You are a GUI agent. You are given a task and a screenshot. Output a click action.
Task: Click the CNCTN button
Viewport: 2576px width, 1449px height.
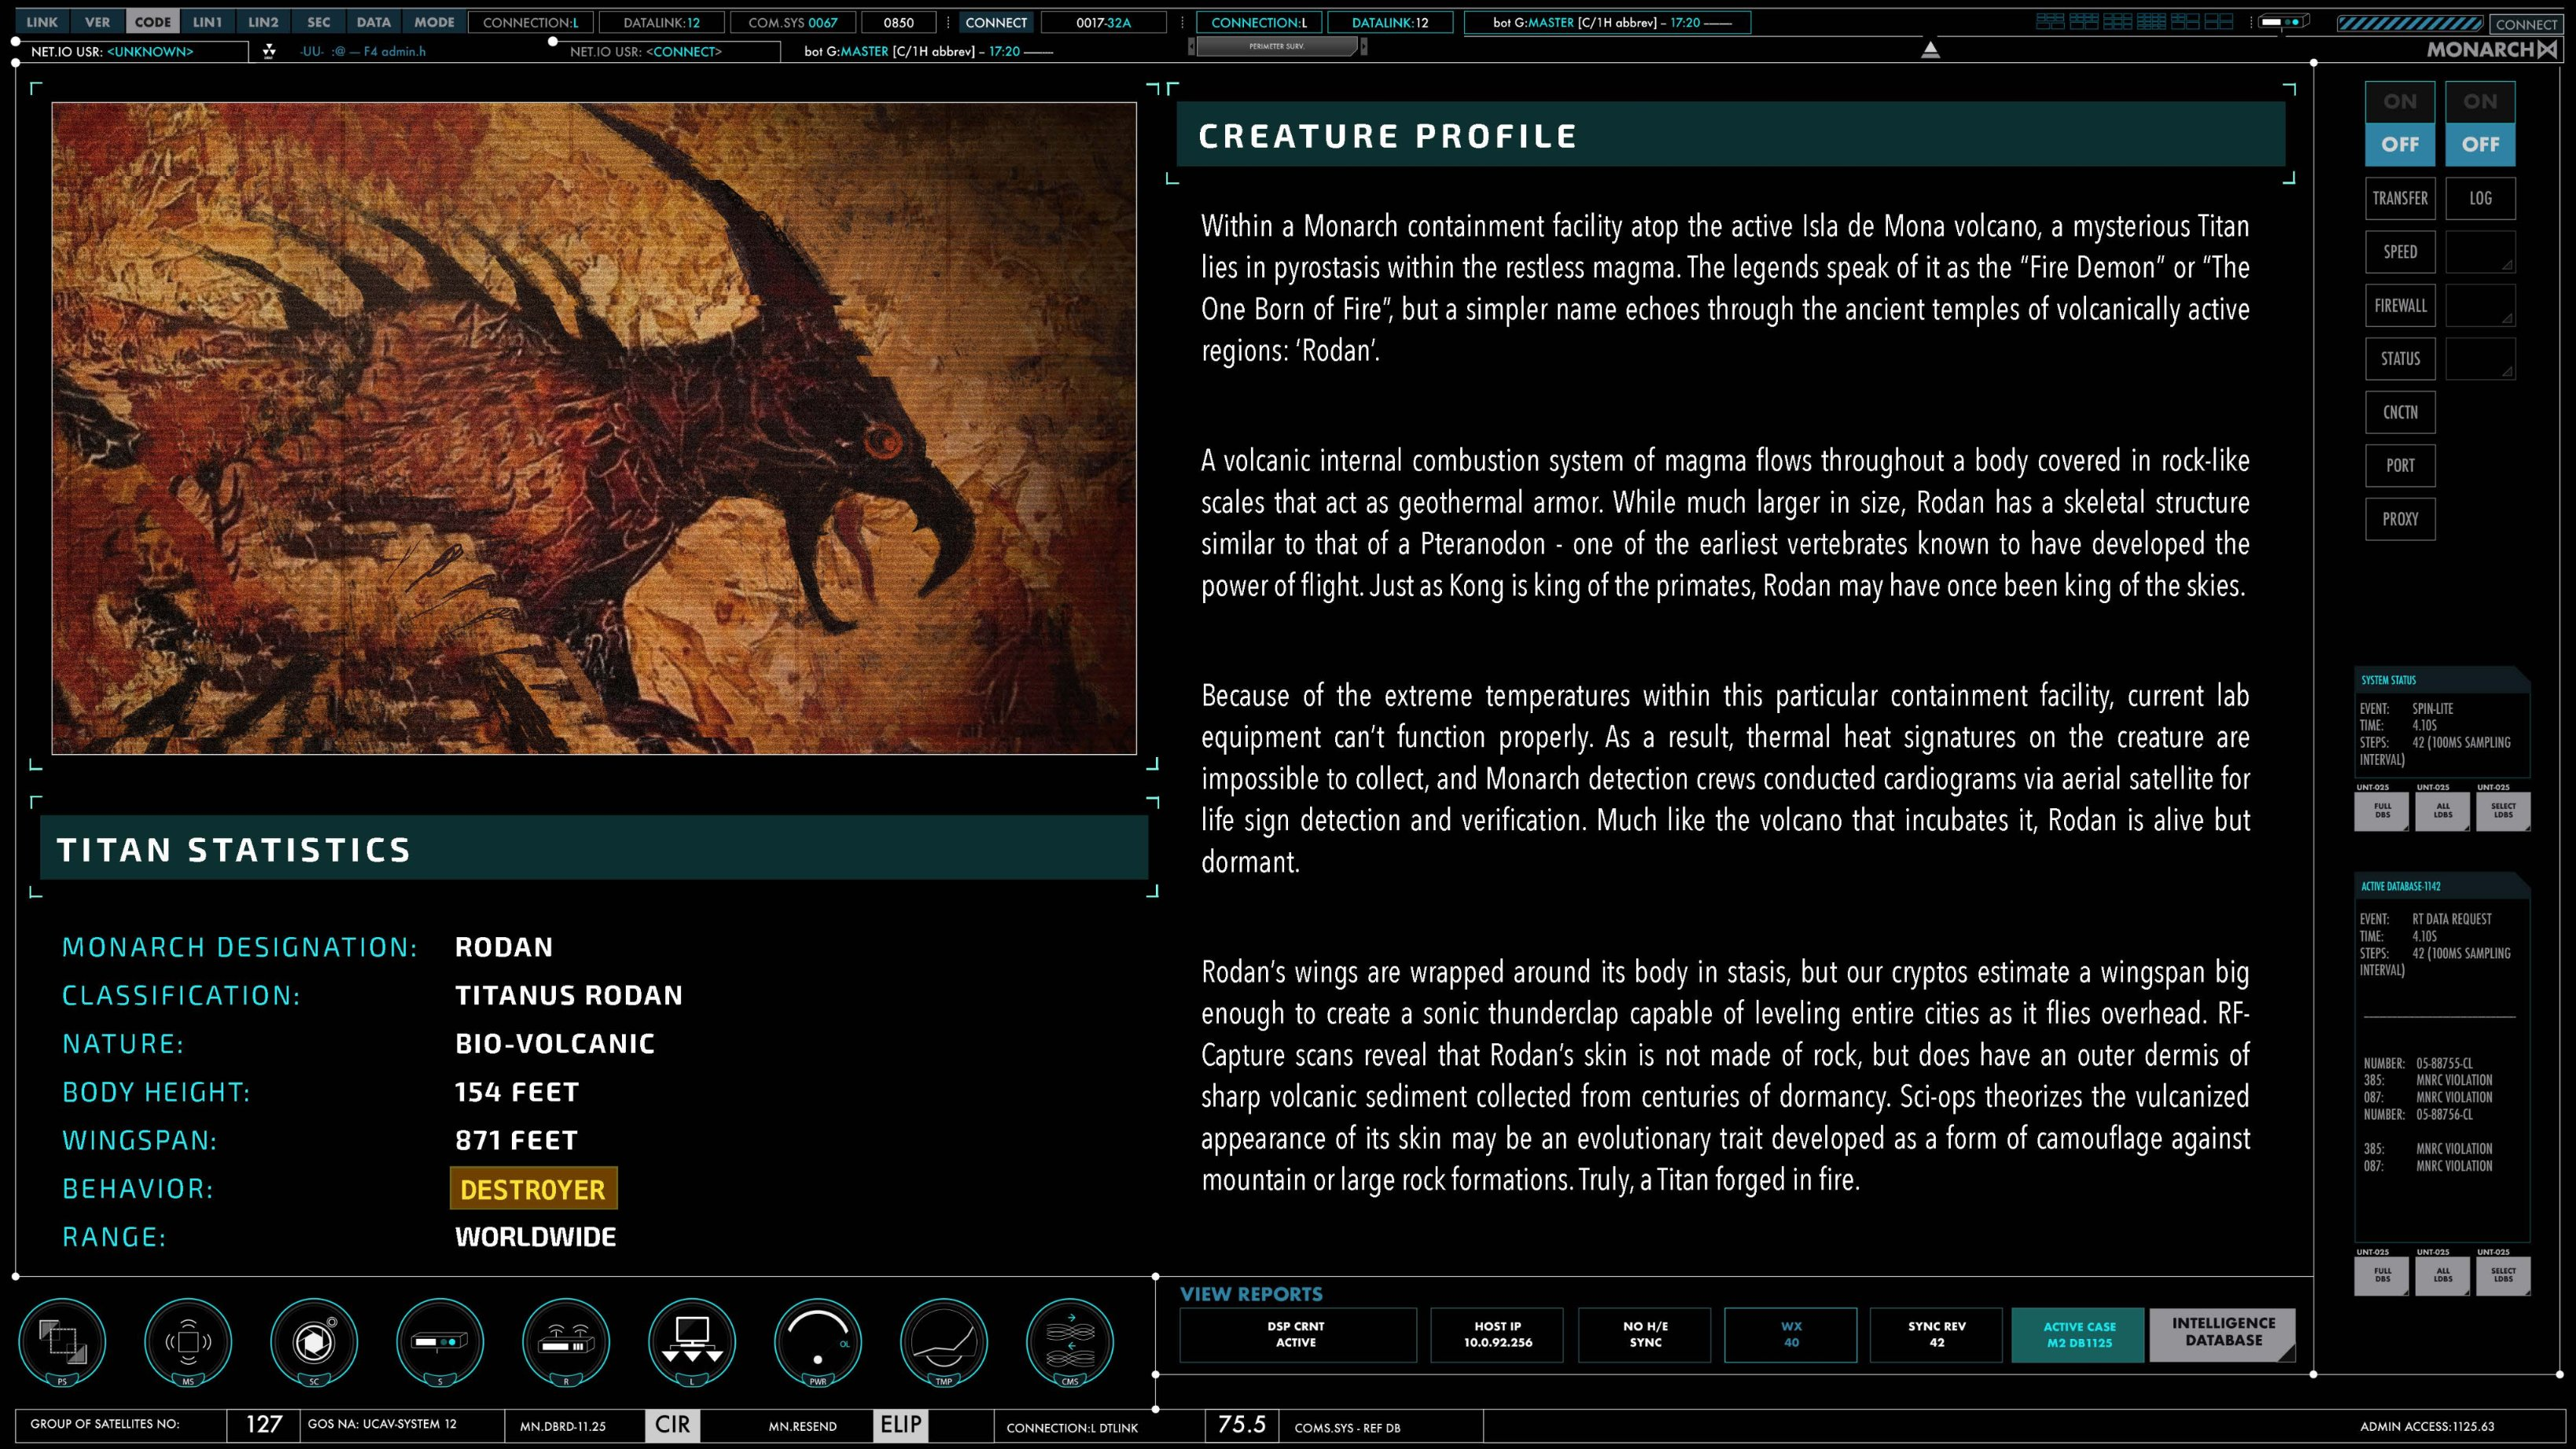pyautogui.click(x=2400, y=412)
